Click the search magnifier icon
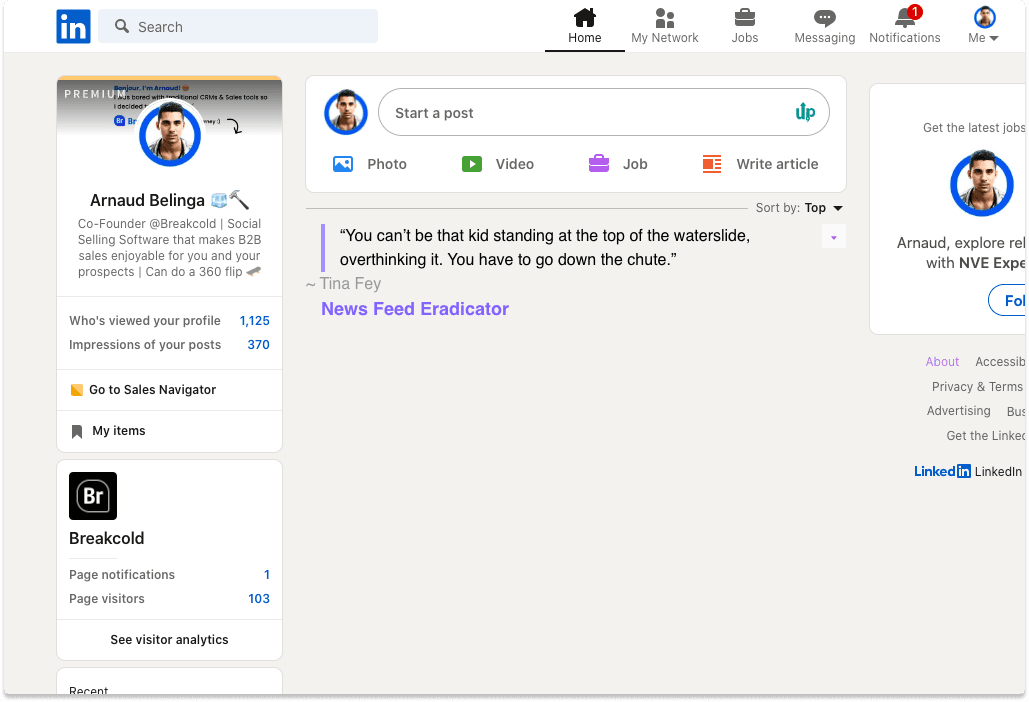This screenshot has height=702, width=1029. (121, 26)
